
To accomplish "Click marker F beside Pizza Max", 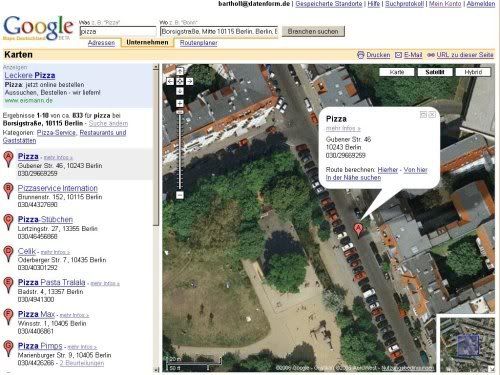I will point(8,317).
